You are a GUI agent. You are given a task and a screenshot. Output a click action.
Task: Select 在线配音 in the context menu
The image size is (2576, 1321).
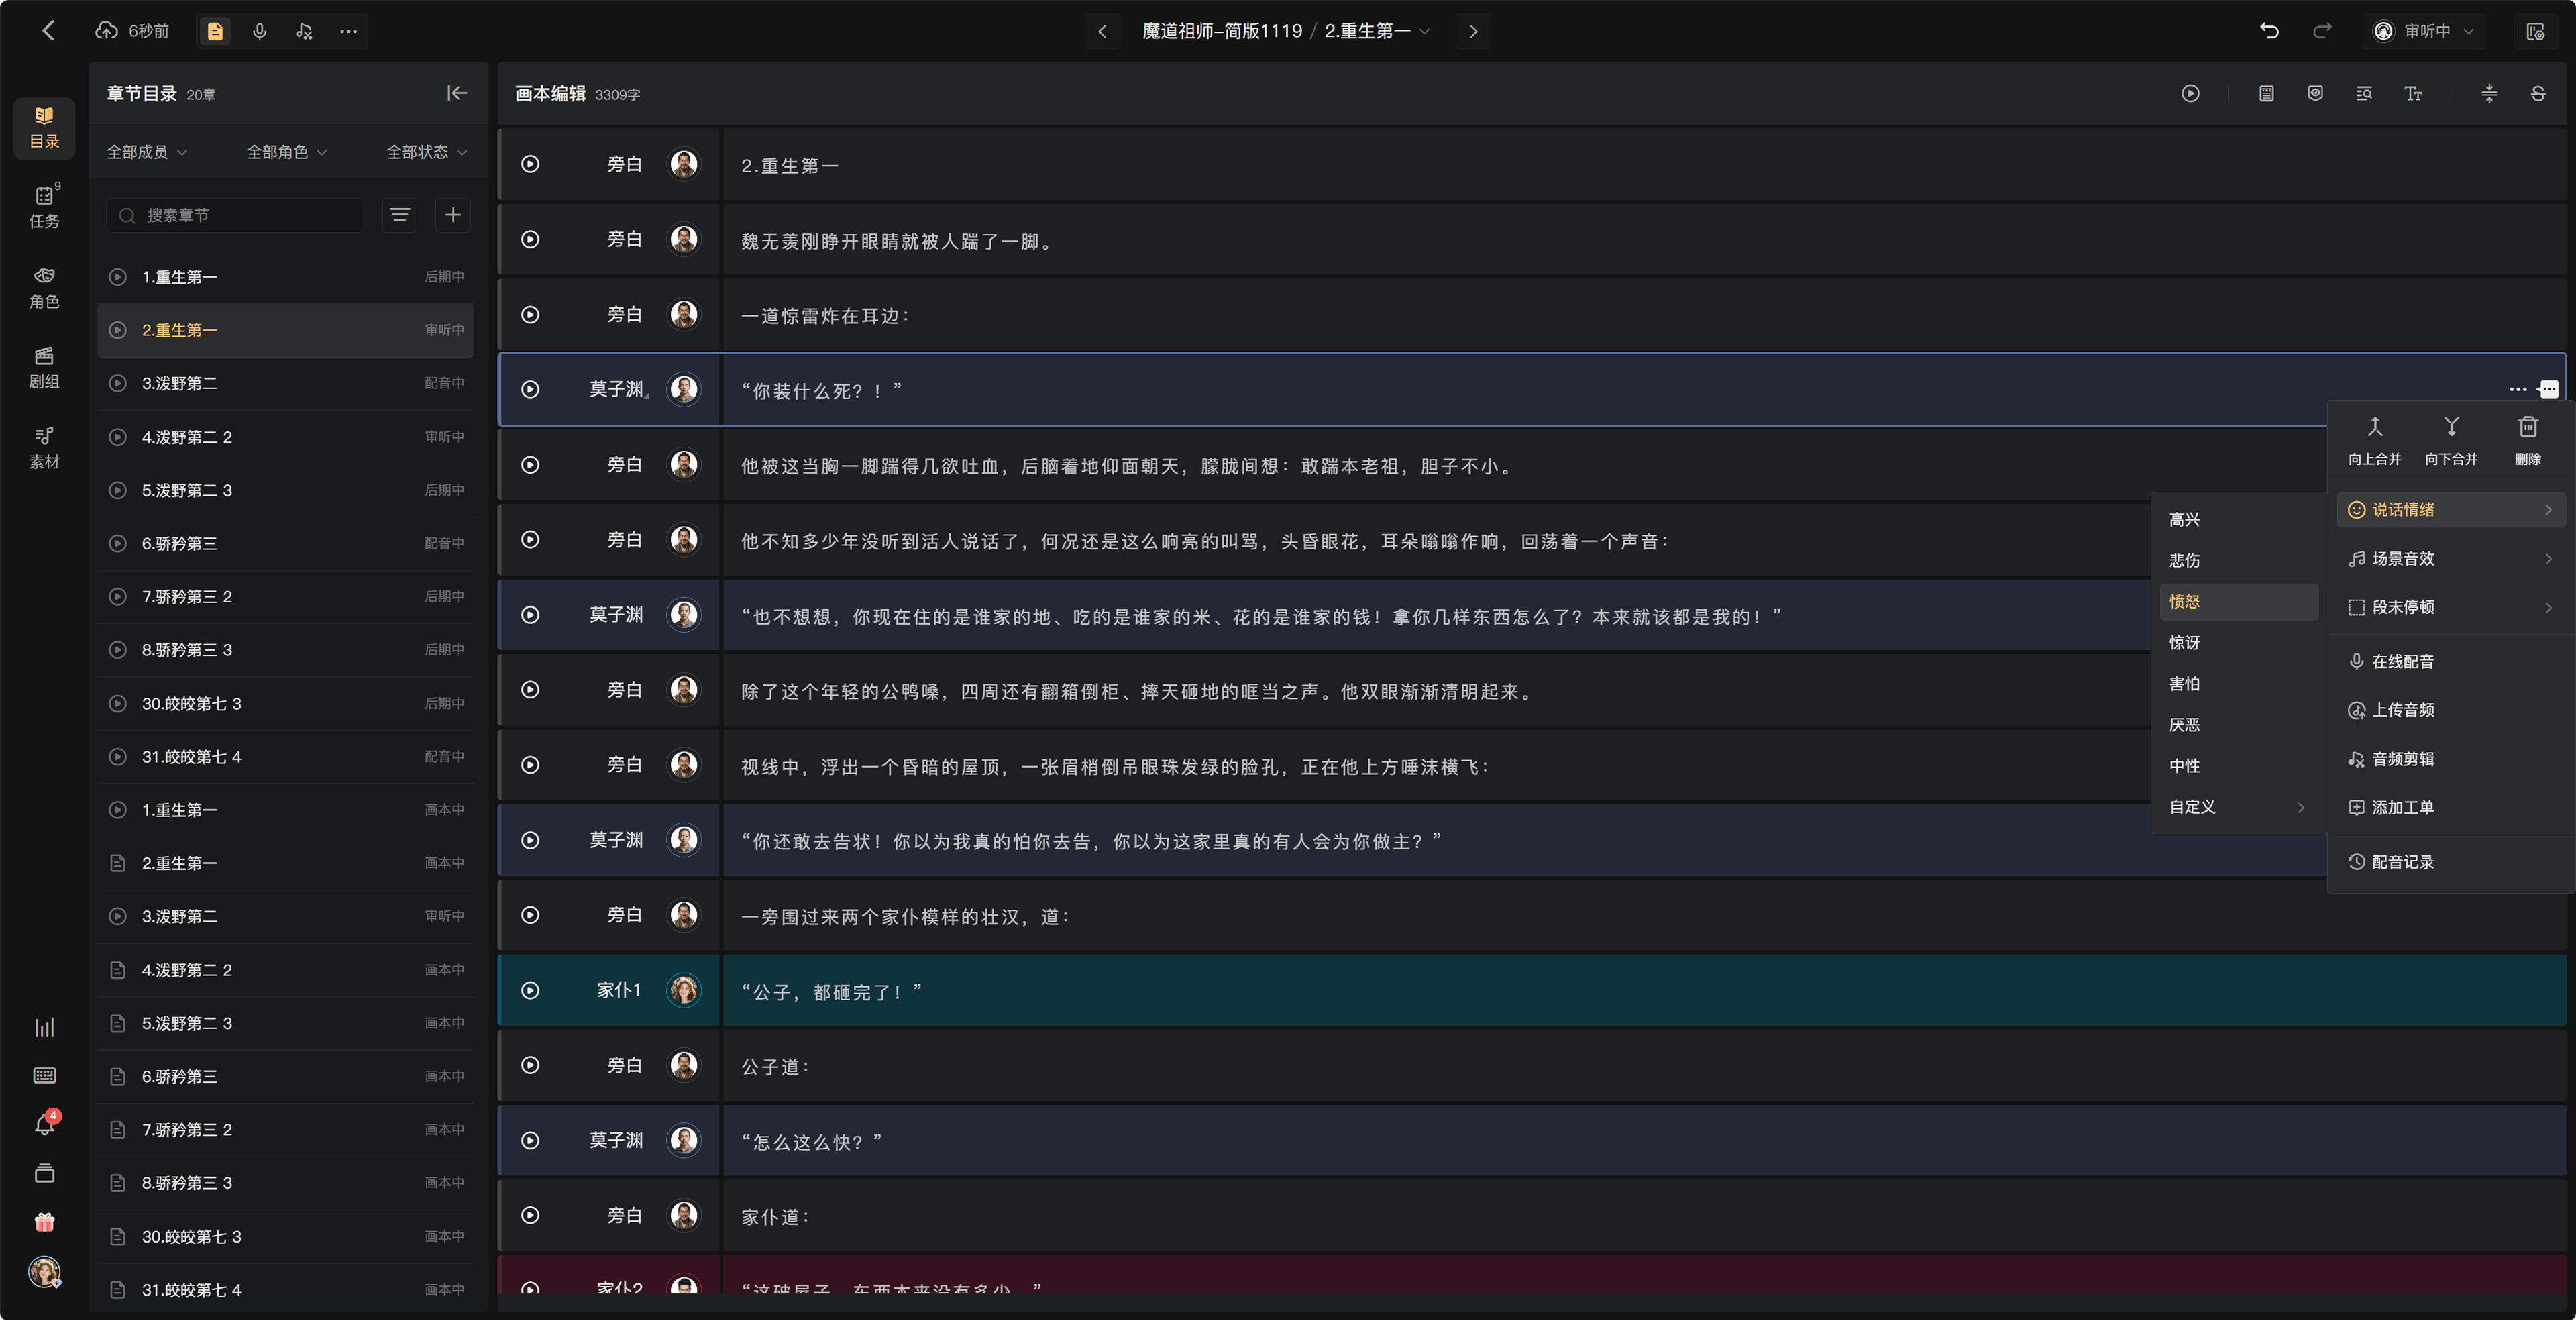2450,662
